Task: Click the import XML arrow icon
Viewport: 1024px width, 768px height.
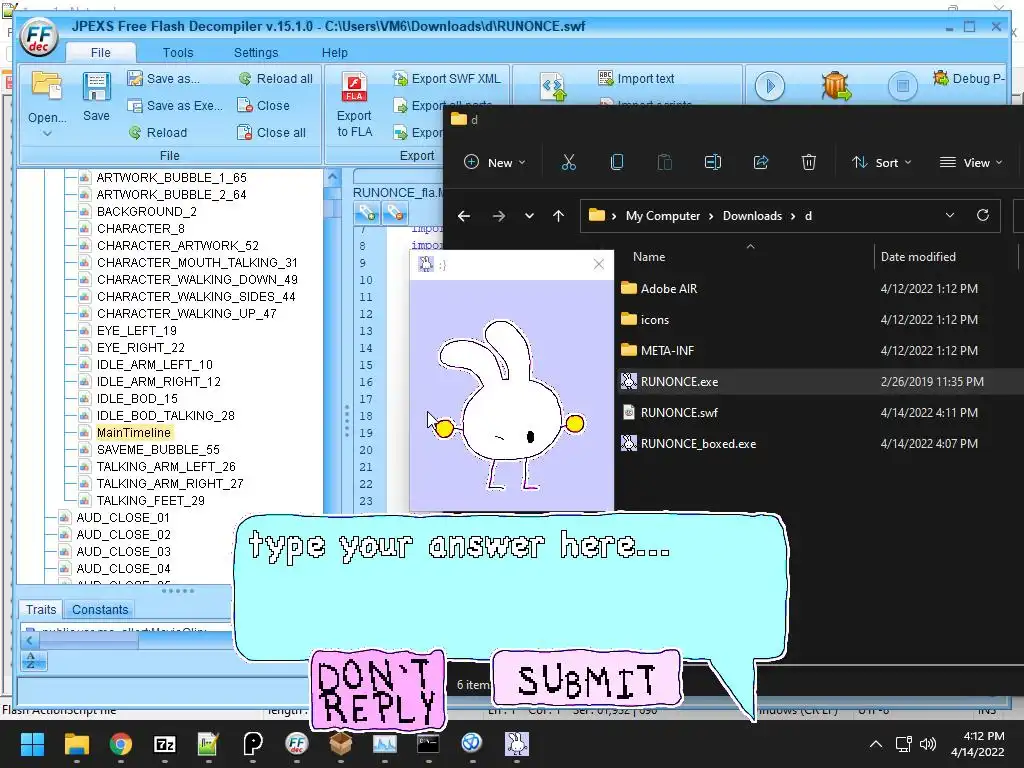Action: coord(553,87)
